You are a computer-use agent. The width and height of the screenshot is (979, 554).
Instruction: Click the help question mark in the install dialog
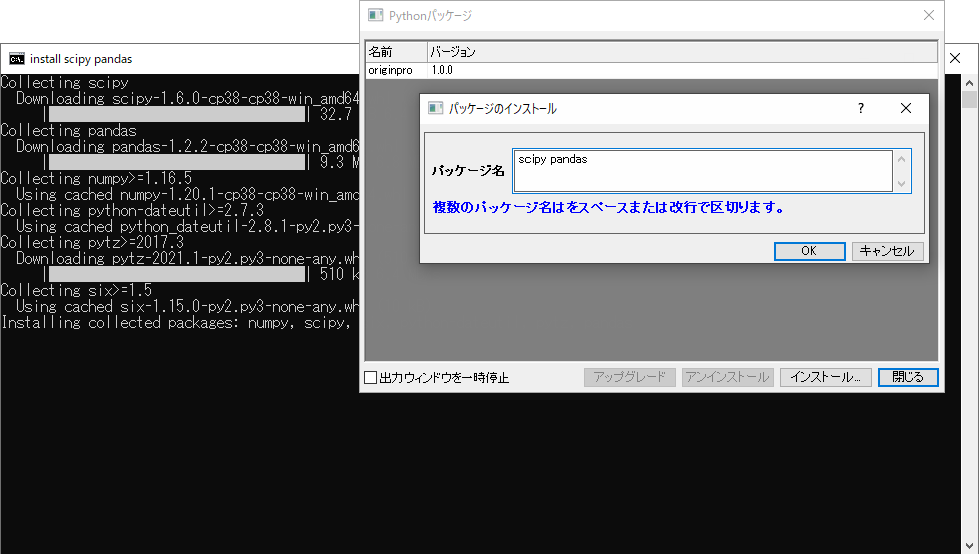[x=861, y=108]
